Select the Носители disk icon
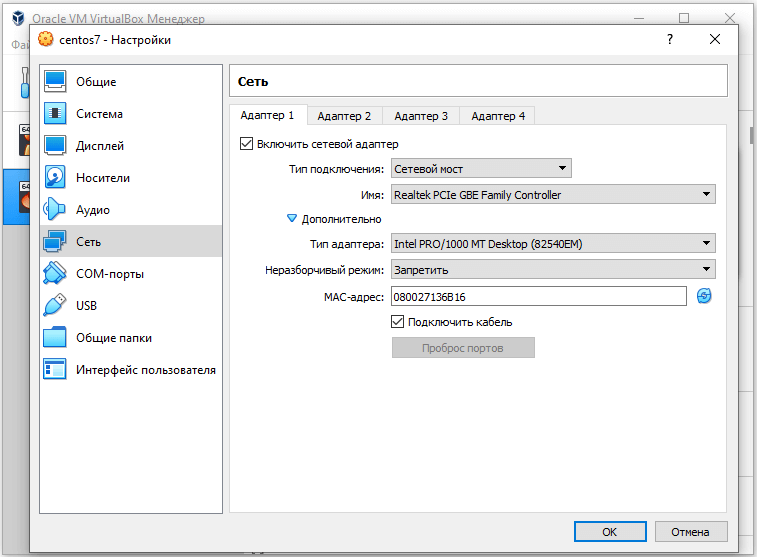Screen dimensions: 757x557 pyautogui.click(x=55, y=178)
